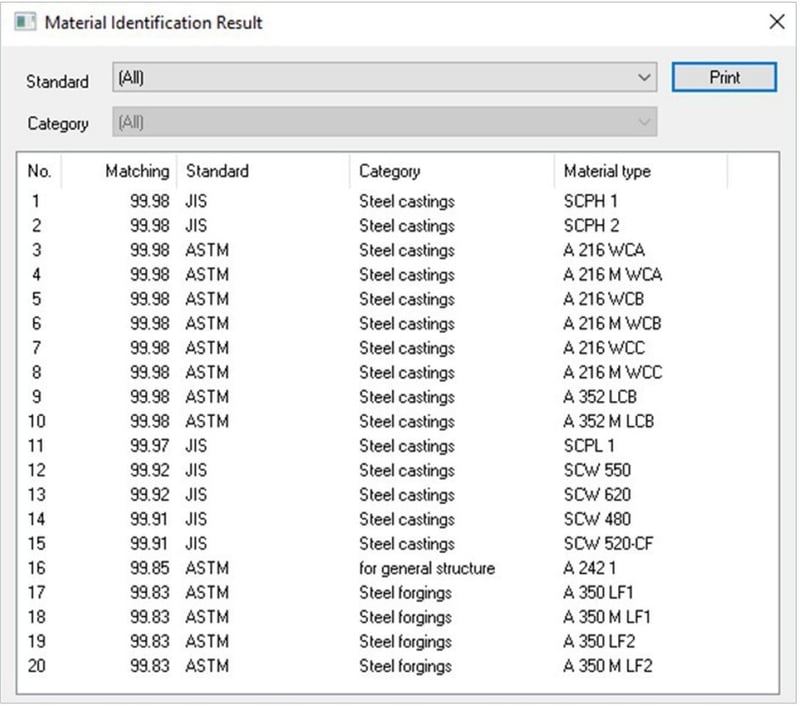Viewport: 800px width, 710px height.
Task: Select the SCPH 2 result row
Action: (590, 226)
